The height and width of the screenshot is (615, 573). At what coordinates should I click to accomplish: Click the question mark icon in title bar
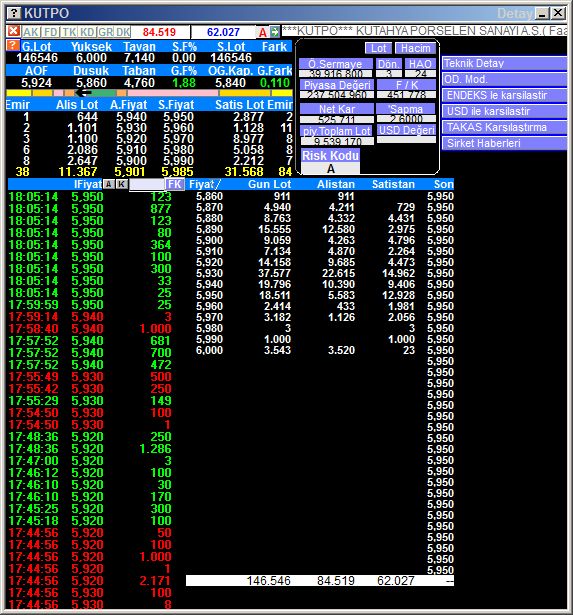point(14,13)
